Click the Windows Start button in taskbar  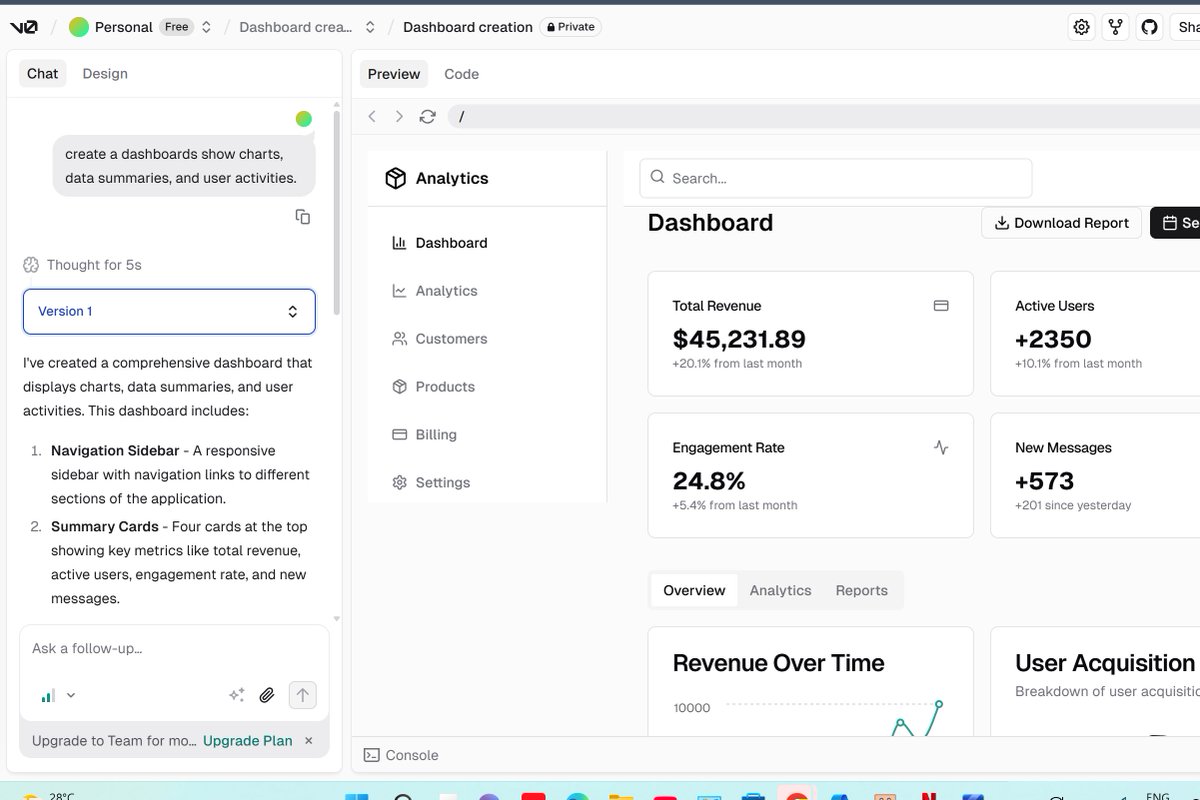356,797
